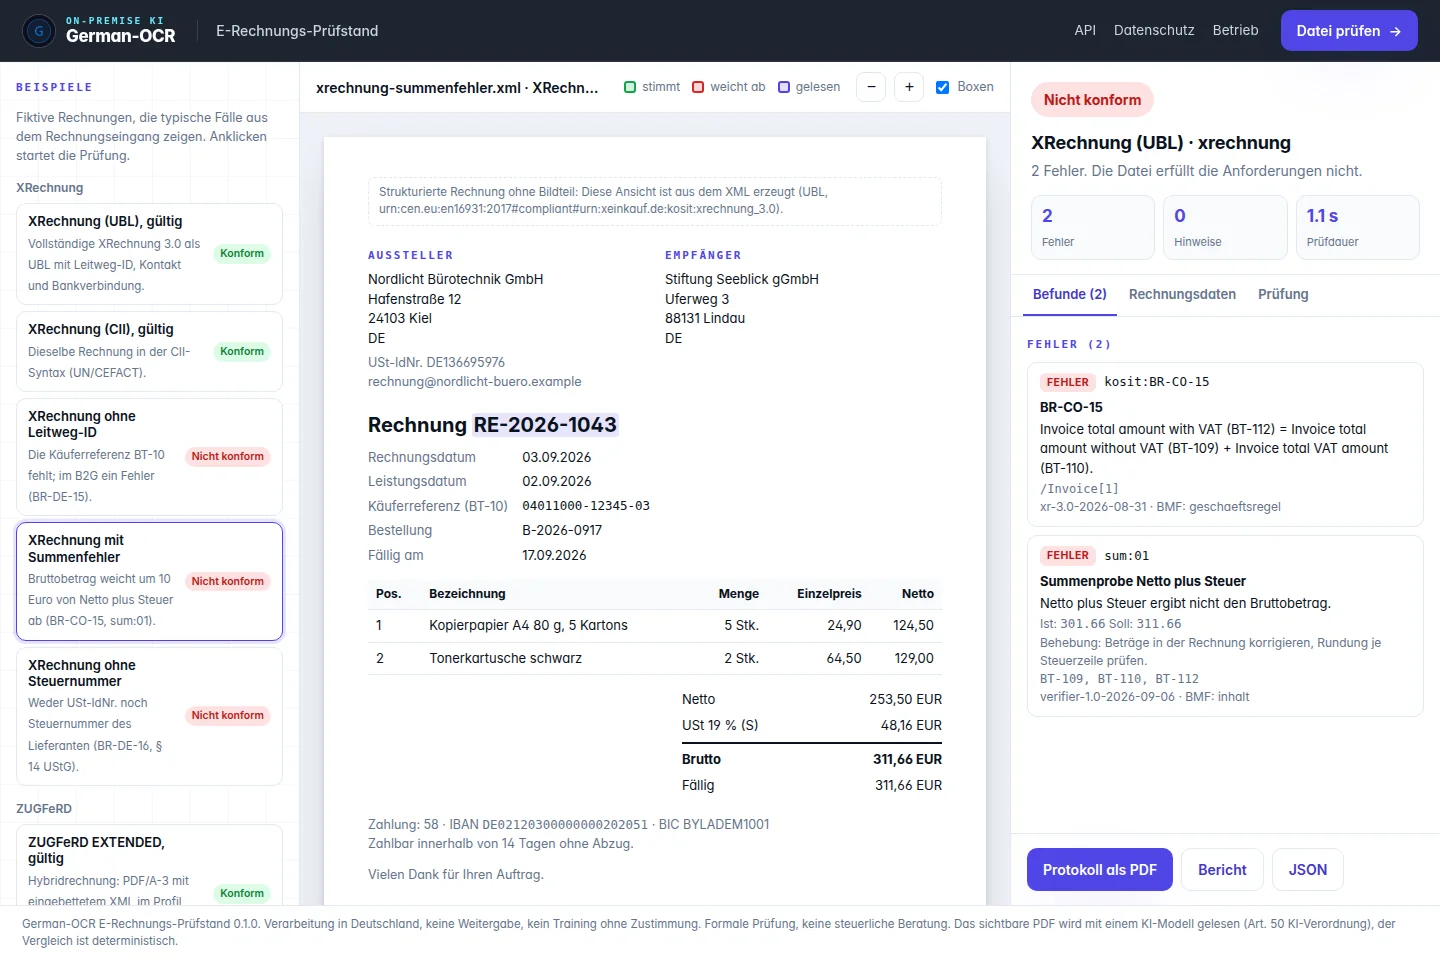Click the Prüfdauer 1.1 s tile
The height and width of the screenshot is (960, 1440).
[1357, 227]
